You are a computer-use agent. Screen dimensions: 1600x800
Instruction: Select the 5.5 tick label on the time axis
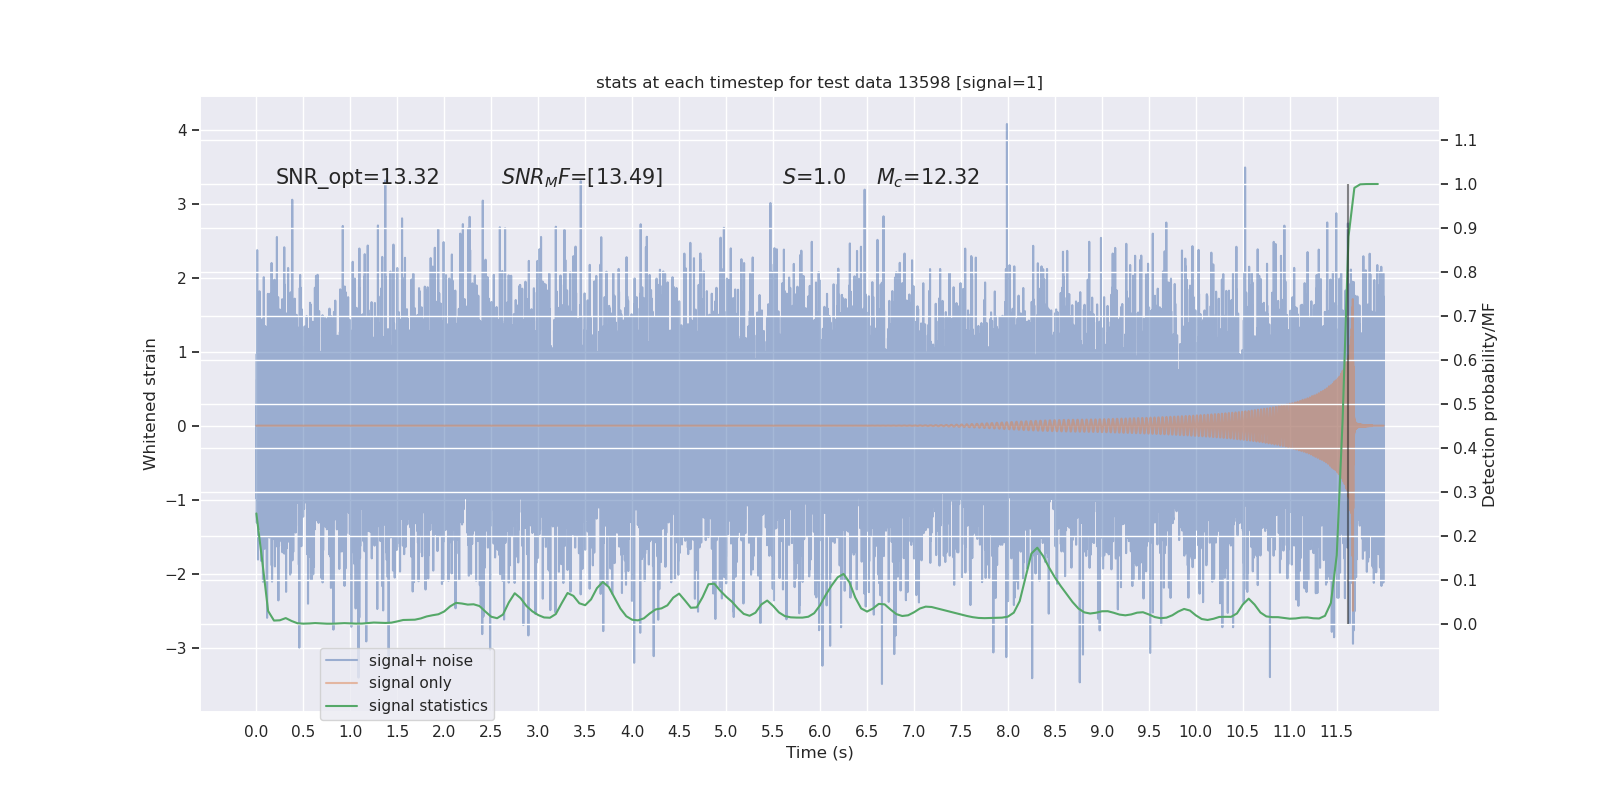pyautogui.click(x=773, y=732)
